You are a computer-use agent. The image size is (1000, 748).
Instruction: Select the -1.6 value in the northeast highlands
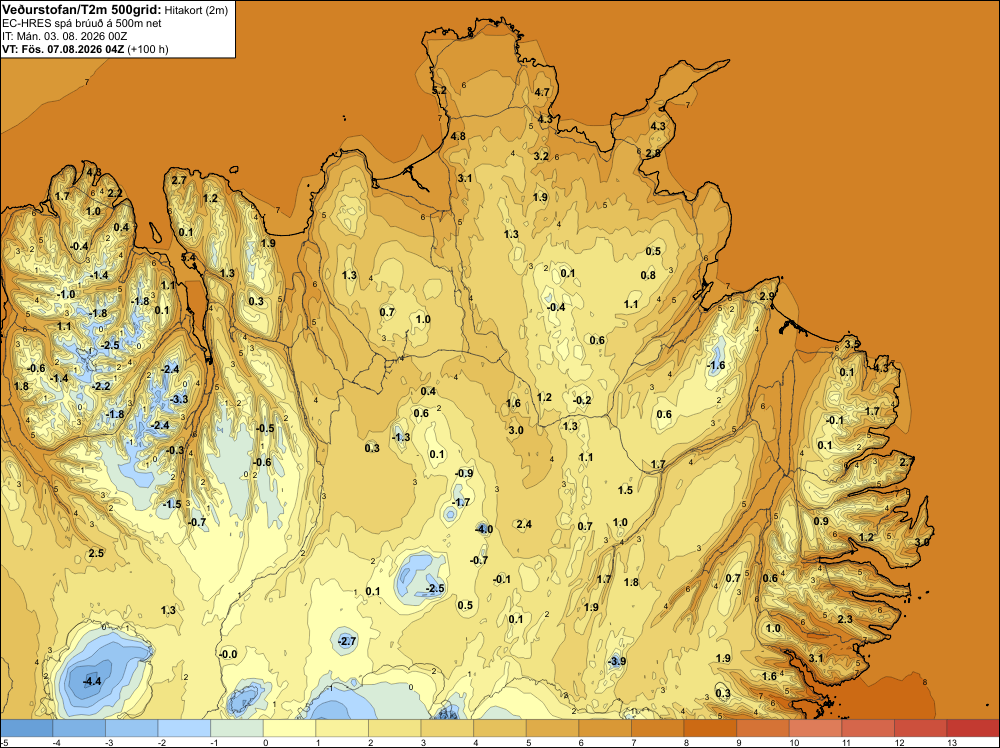tap(717, 365)
